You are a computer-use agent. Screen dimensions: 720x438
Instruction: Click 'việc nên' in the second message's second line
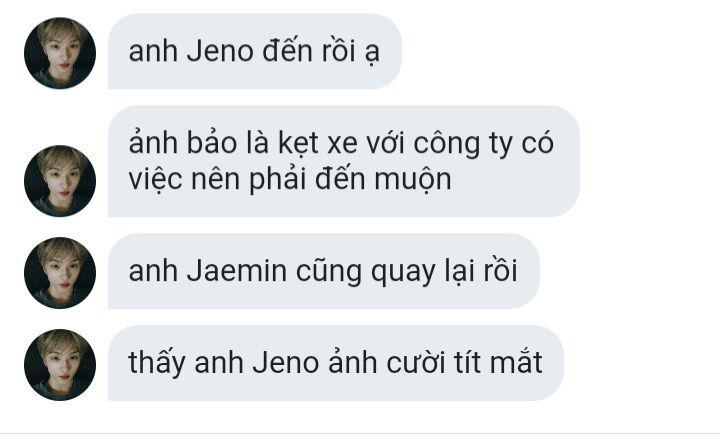(184, 180)
